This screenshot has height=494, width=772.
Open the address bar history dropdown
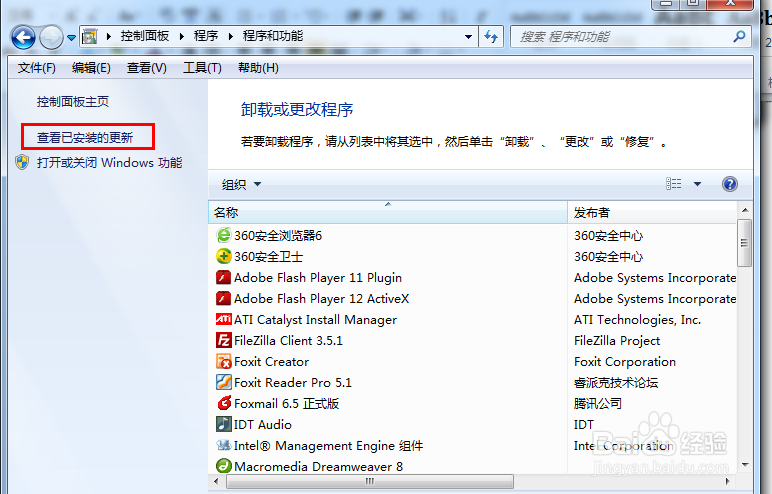468,36
